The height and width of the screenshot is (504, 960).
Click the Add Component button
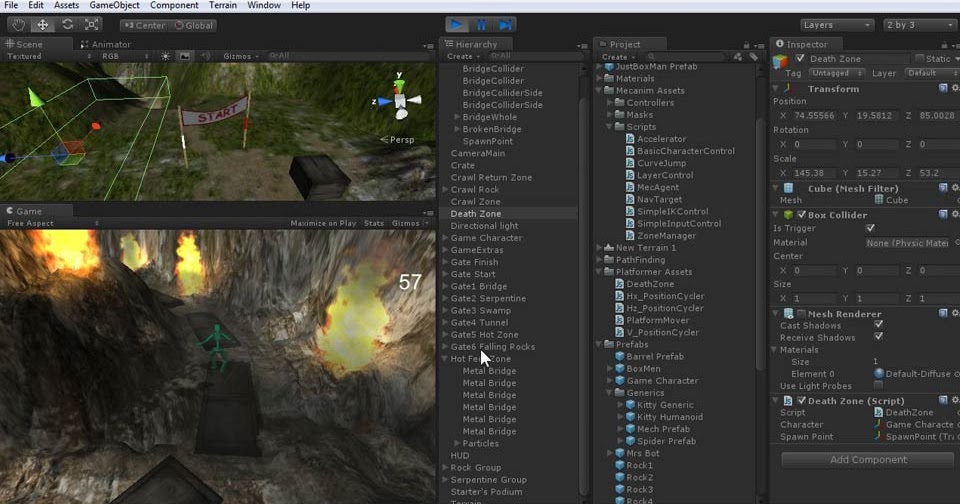868,460
